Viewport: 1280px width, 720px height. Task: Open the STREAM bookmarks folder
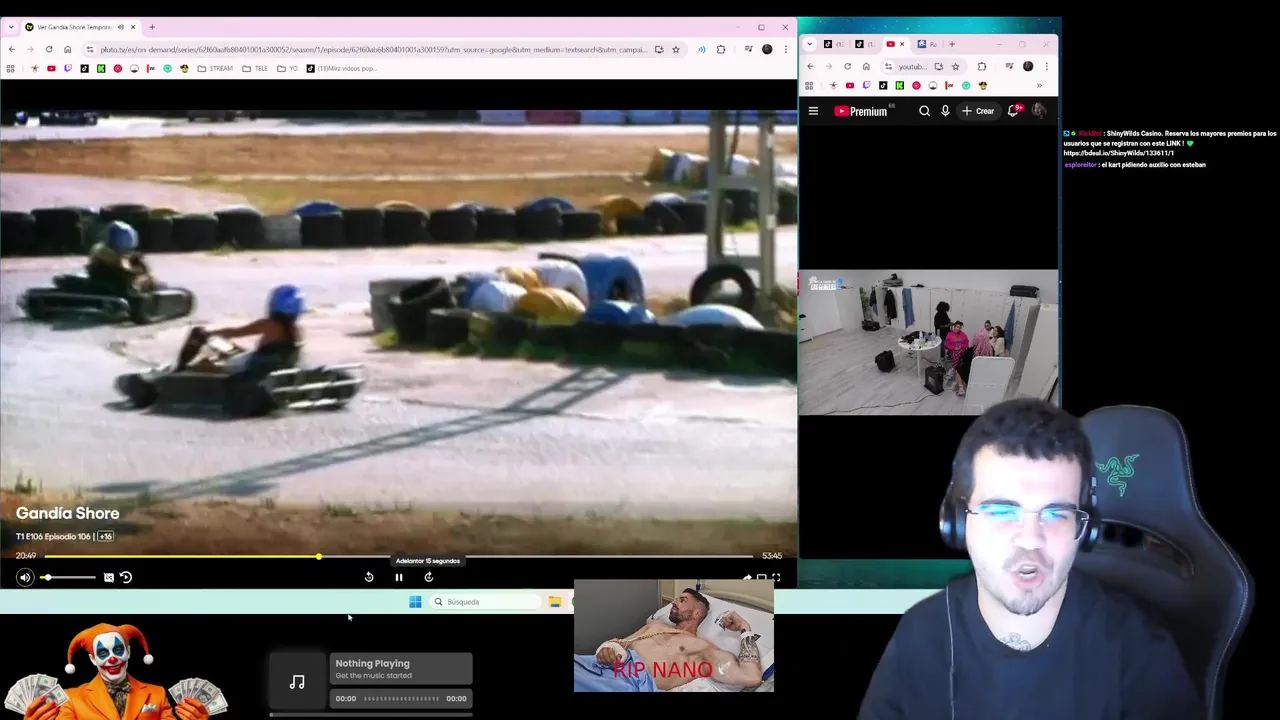(215, 68)
